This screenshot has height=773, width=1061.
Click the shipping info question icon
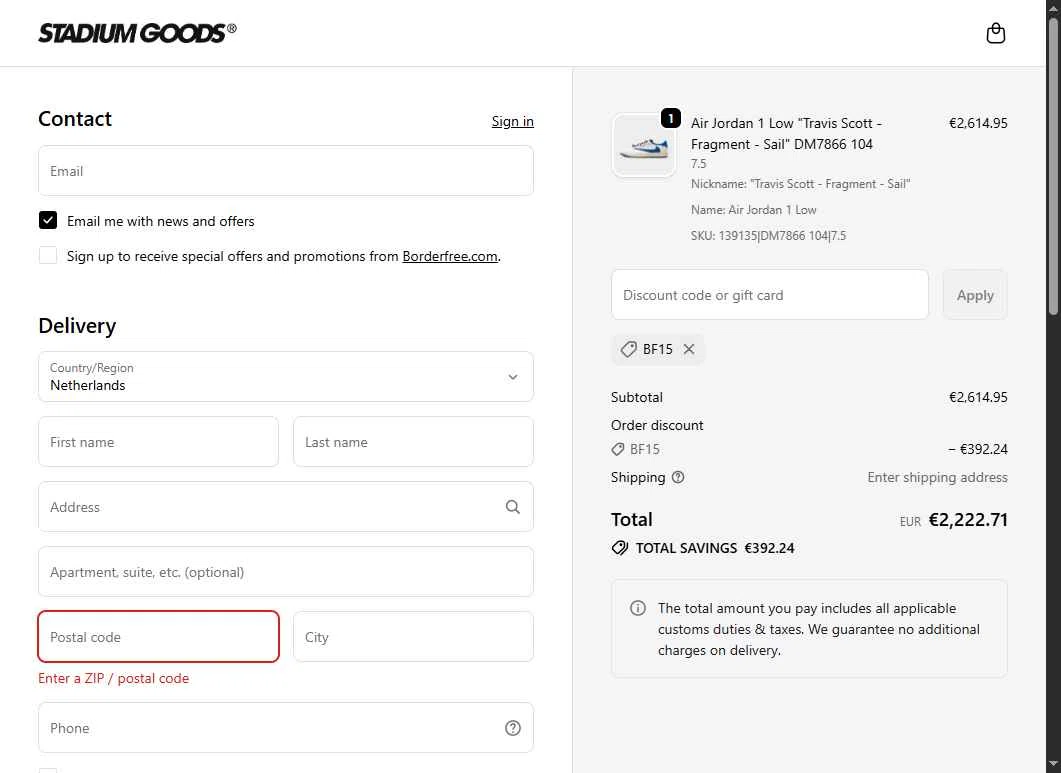[x=678, y=477]
